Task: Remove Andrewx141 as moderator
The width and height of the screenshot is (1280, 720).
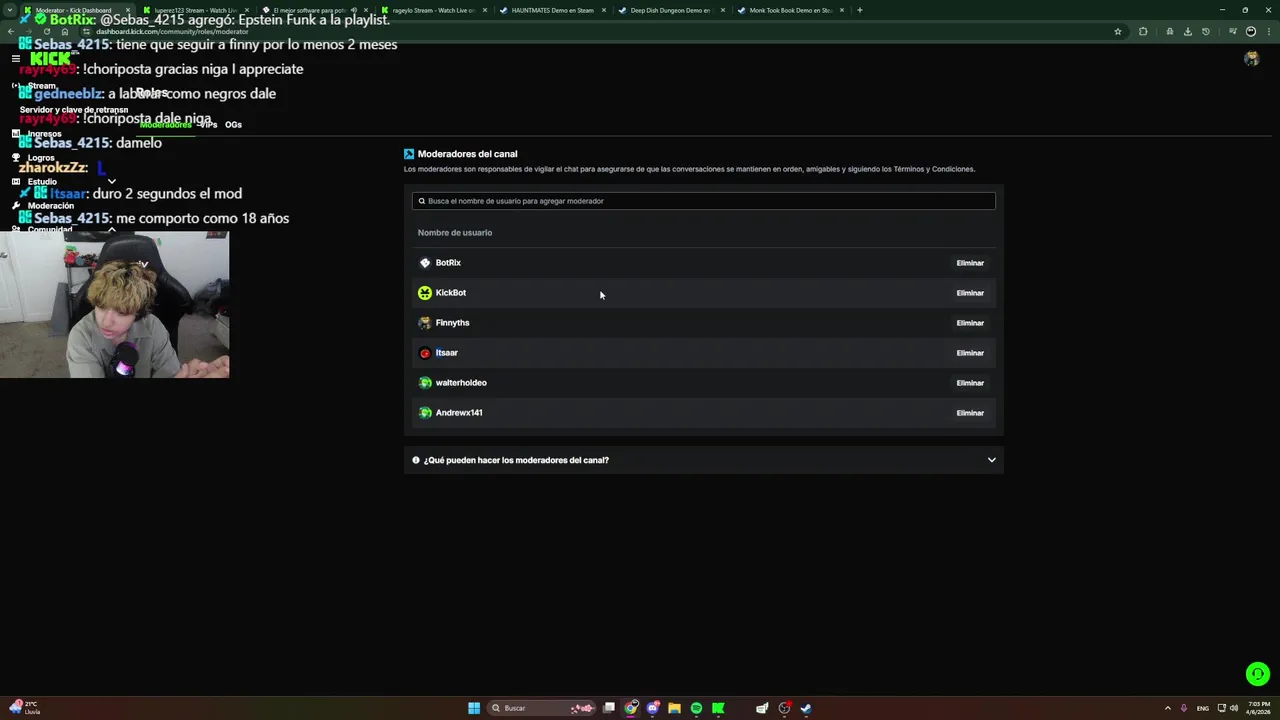Action: click(x=970, y=413)
